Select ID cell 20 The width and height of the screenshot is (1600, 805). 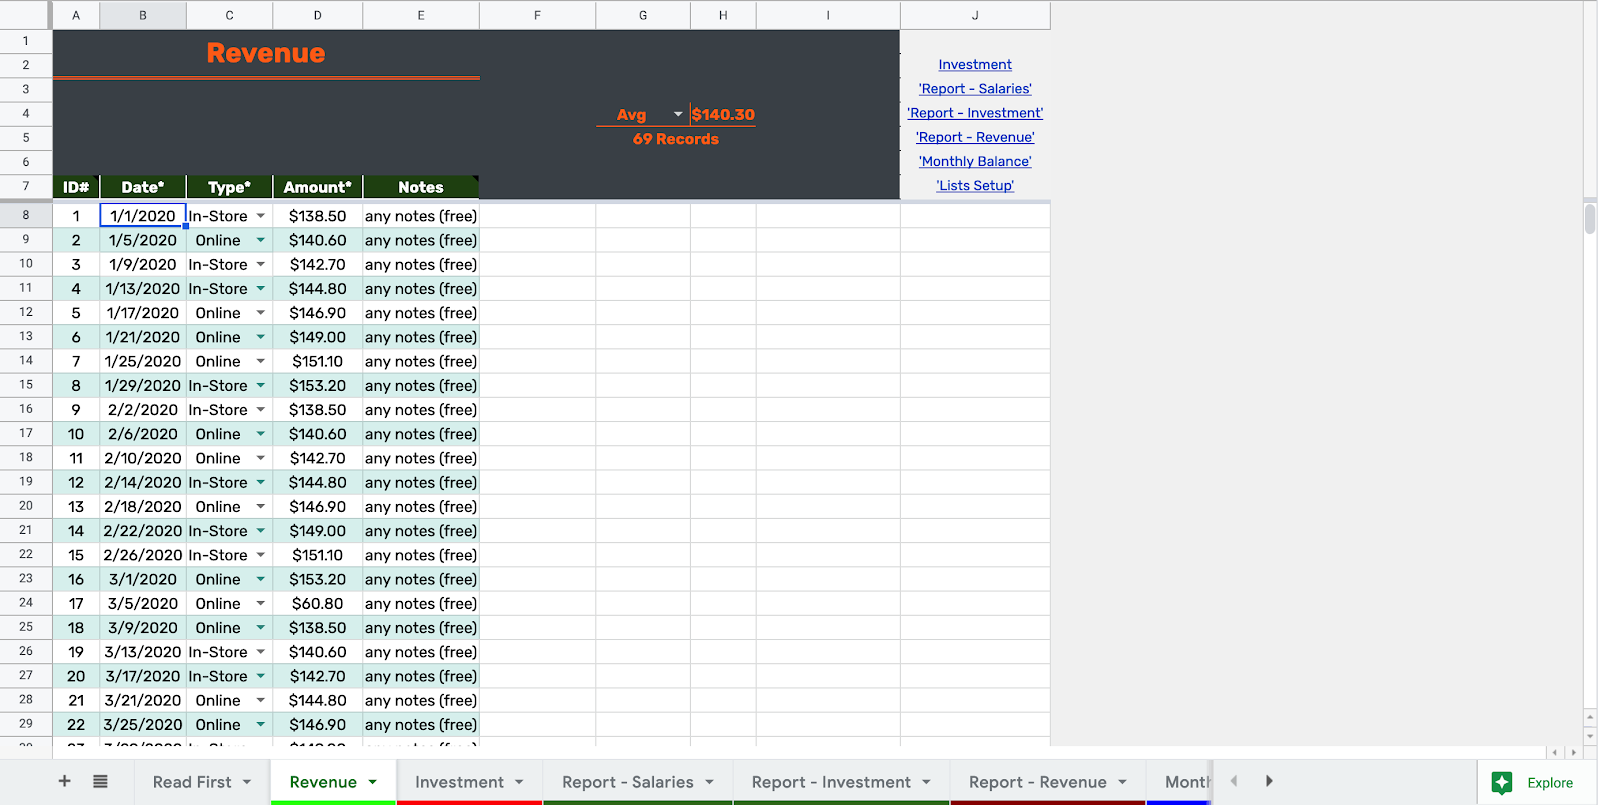[76, 677]
